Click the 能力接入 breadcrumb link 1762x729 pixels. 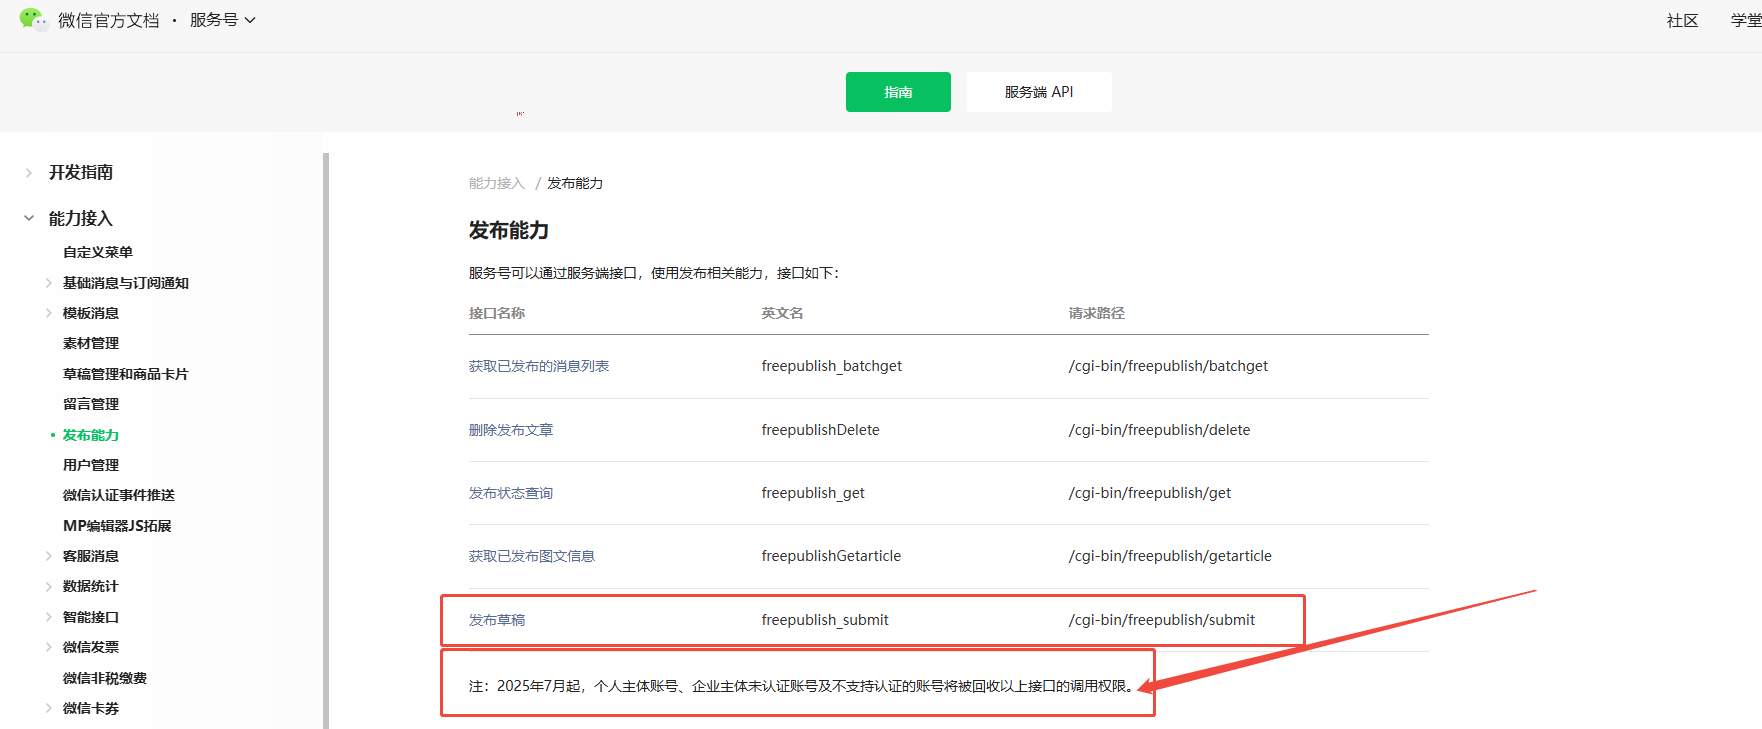pos(497,183)
